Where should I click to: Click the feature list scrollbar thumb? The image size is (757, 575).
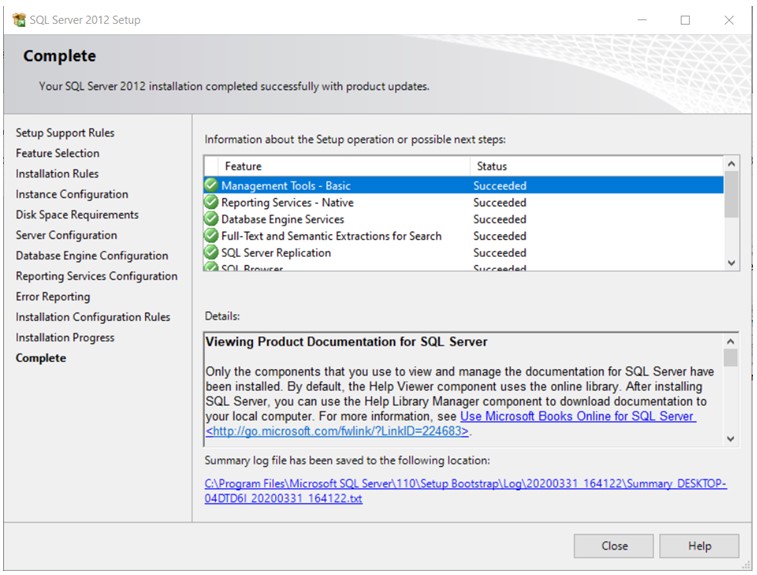pyautogui.click(x=731, y=194)
